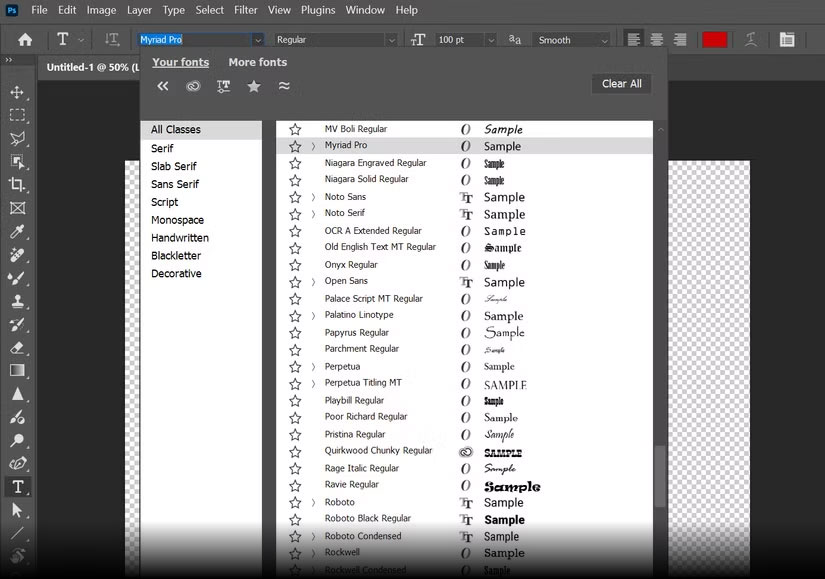Select the Script font class
825x579 pixels.
(x=164, y=202)
